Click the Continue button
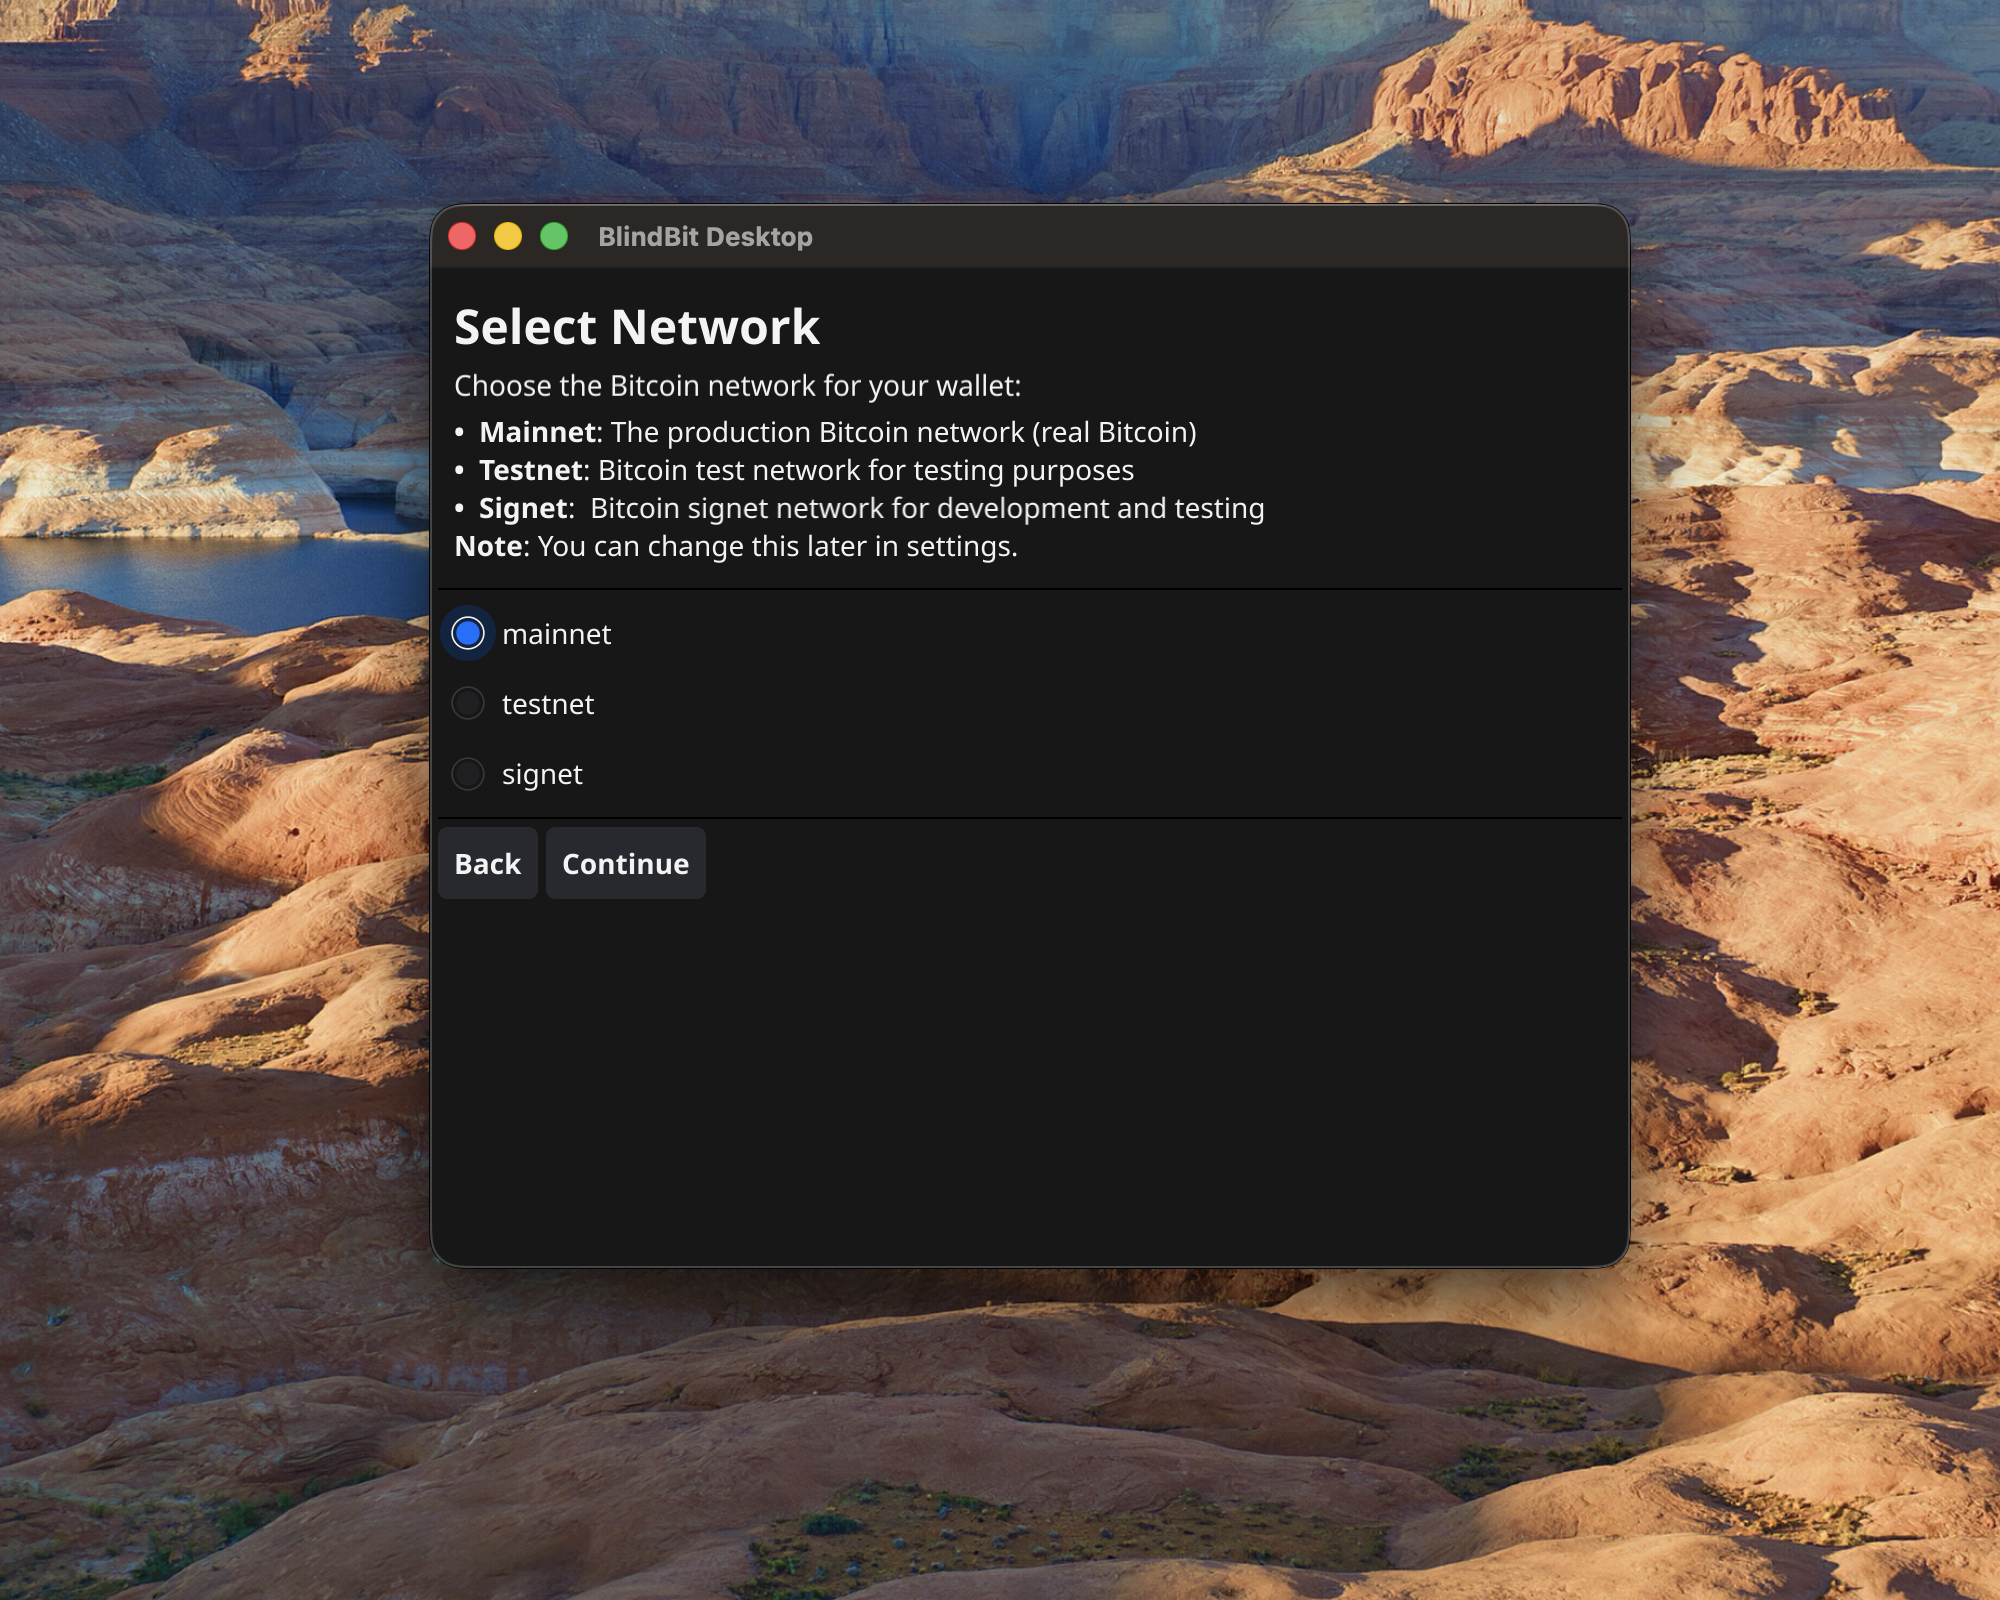Viewport: 2000px width, 1600px height. click(625, 863)
